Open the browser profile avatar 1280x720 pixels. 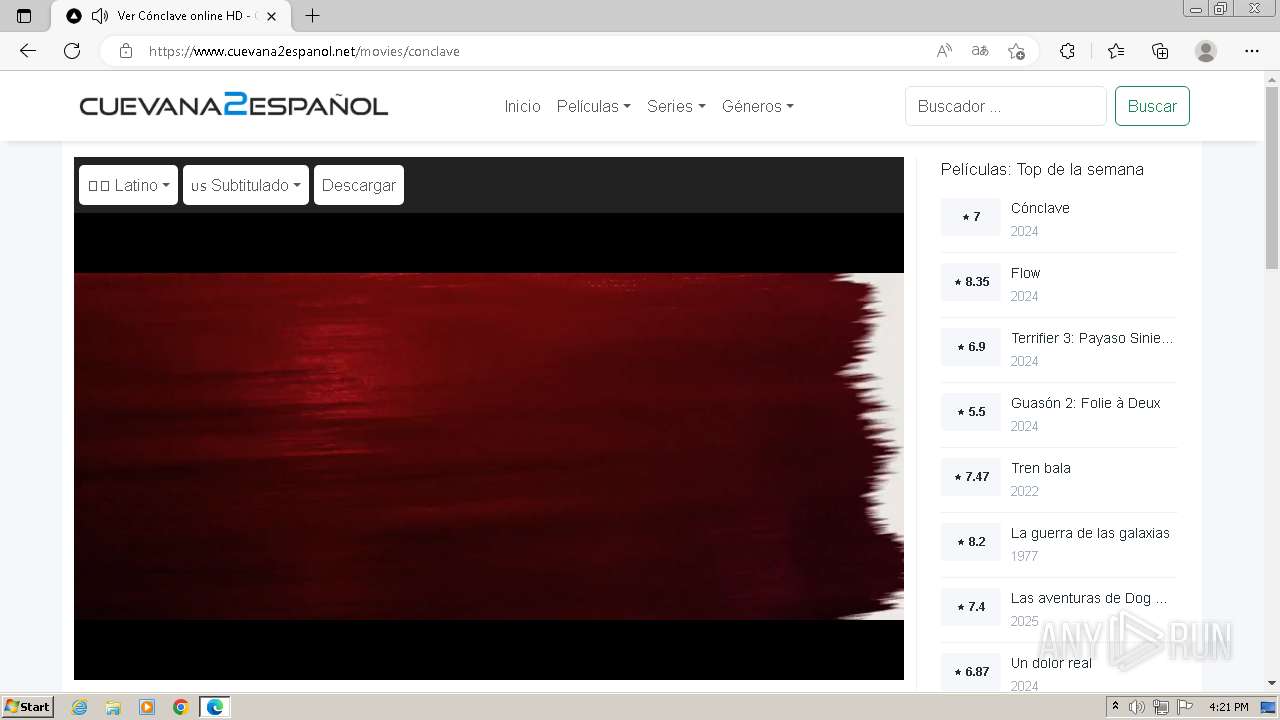1206,51
